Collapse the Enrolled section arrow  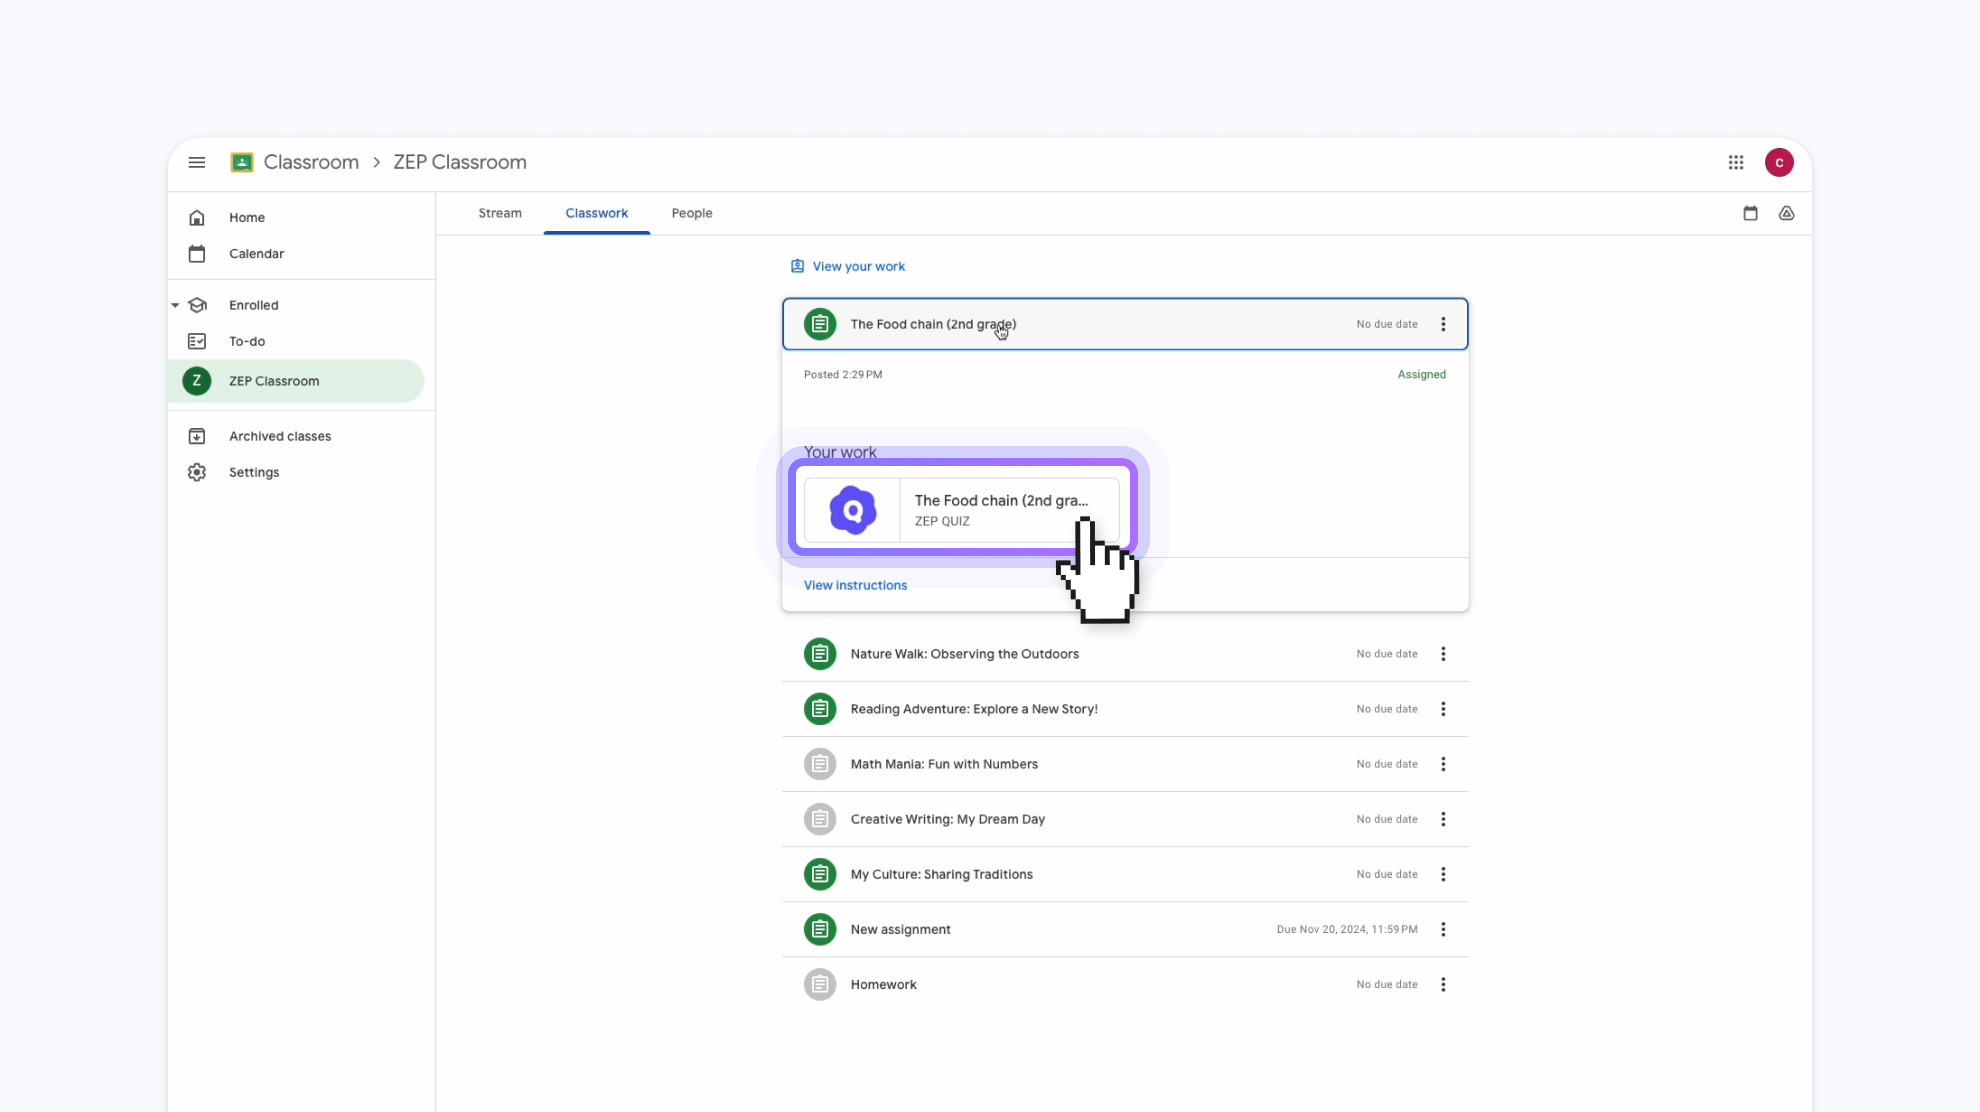coord(175,305)
